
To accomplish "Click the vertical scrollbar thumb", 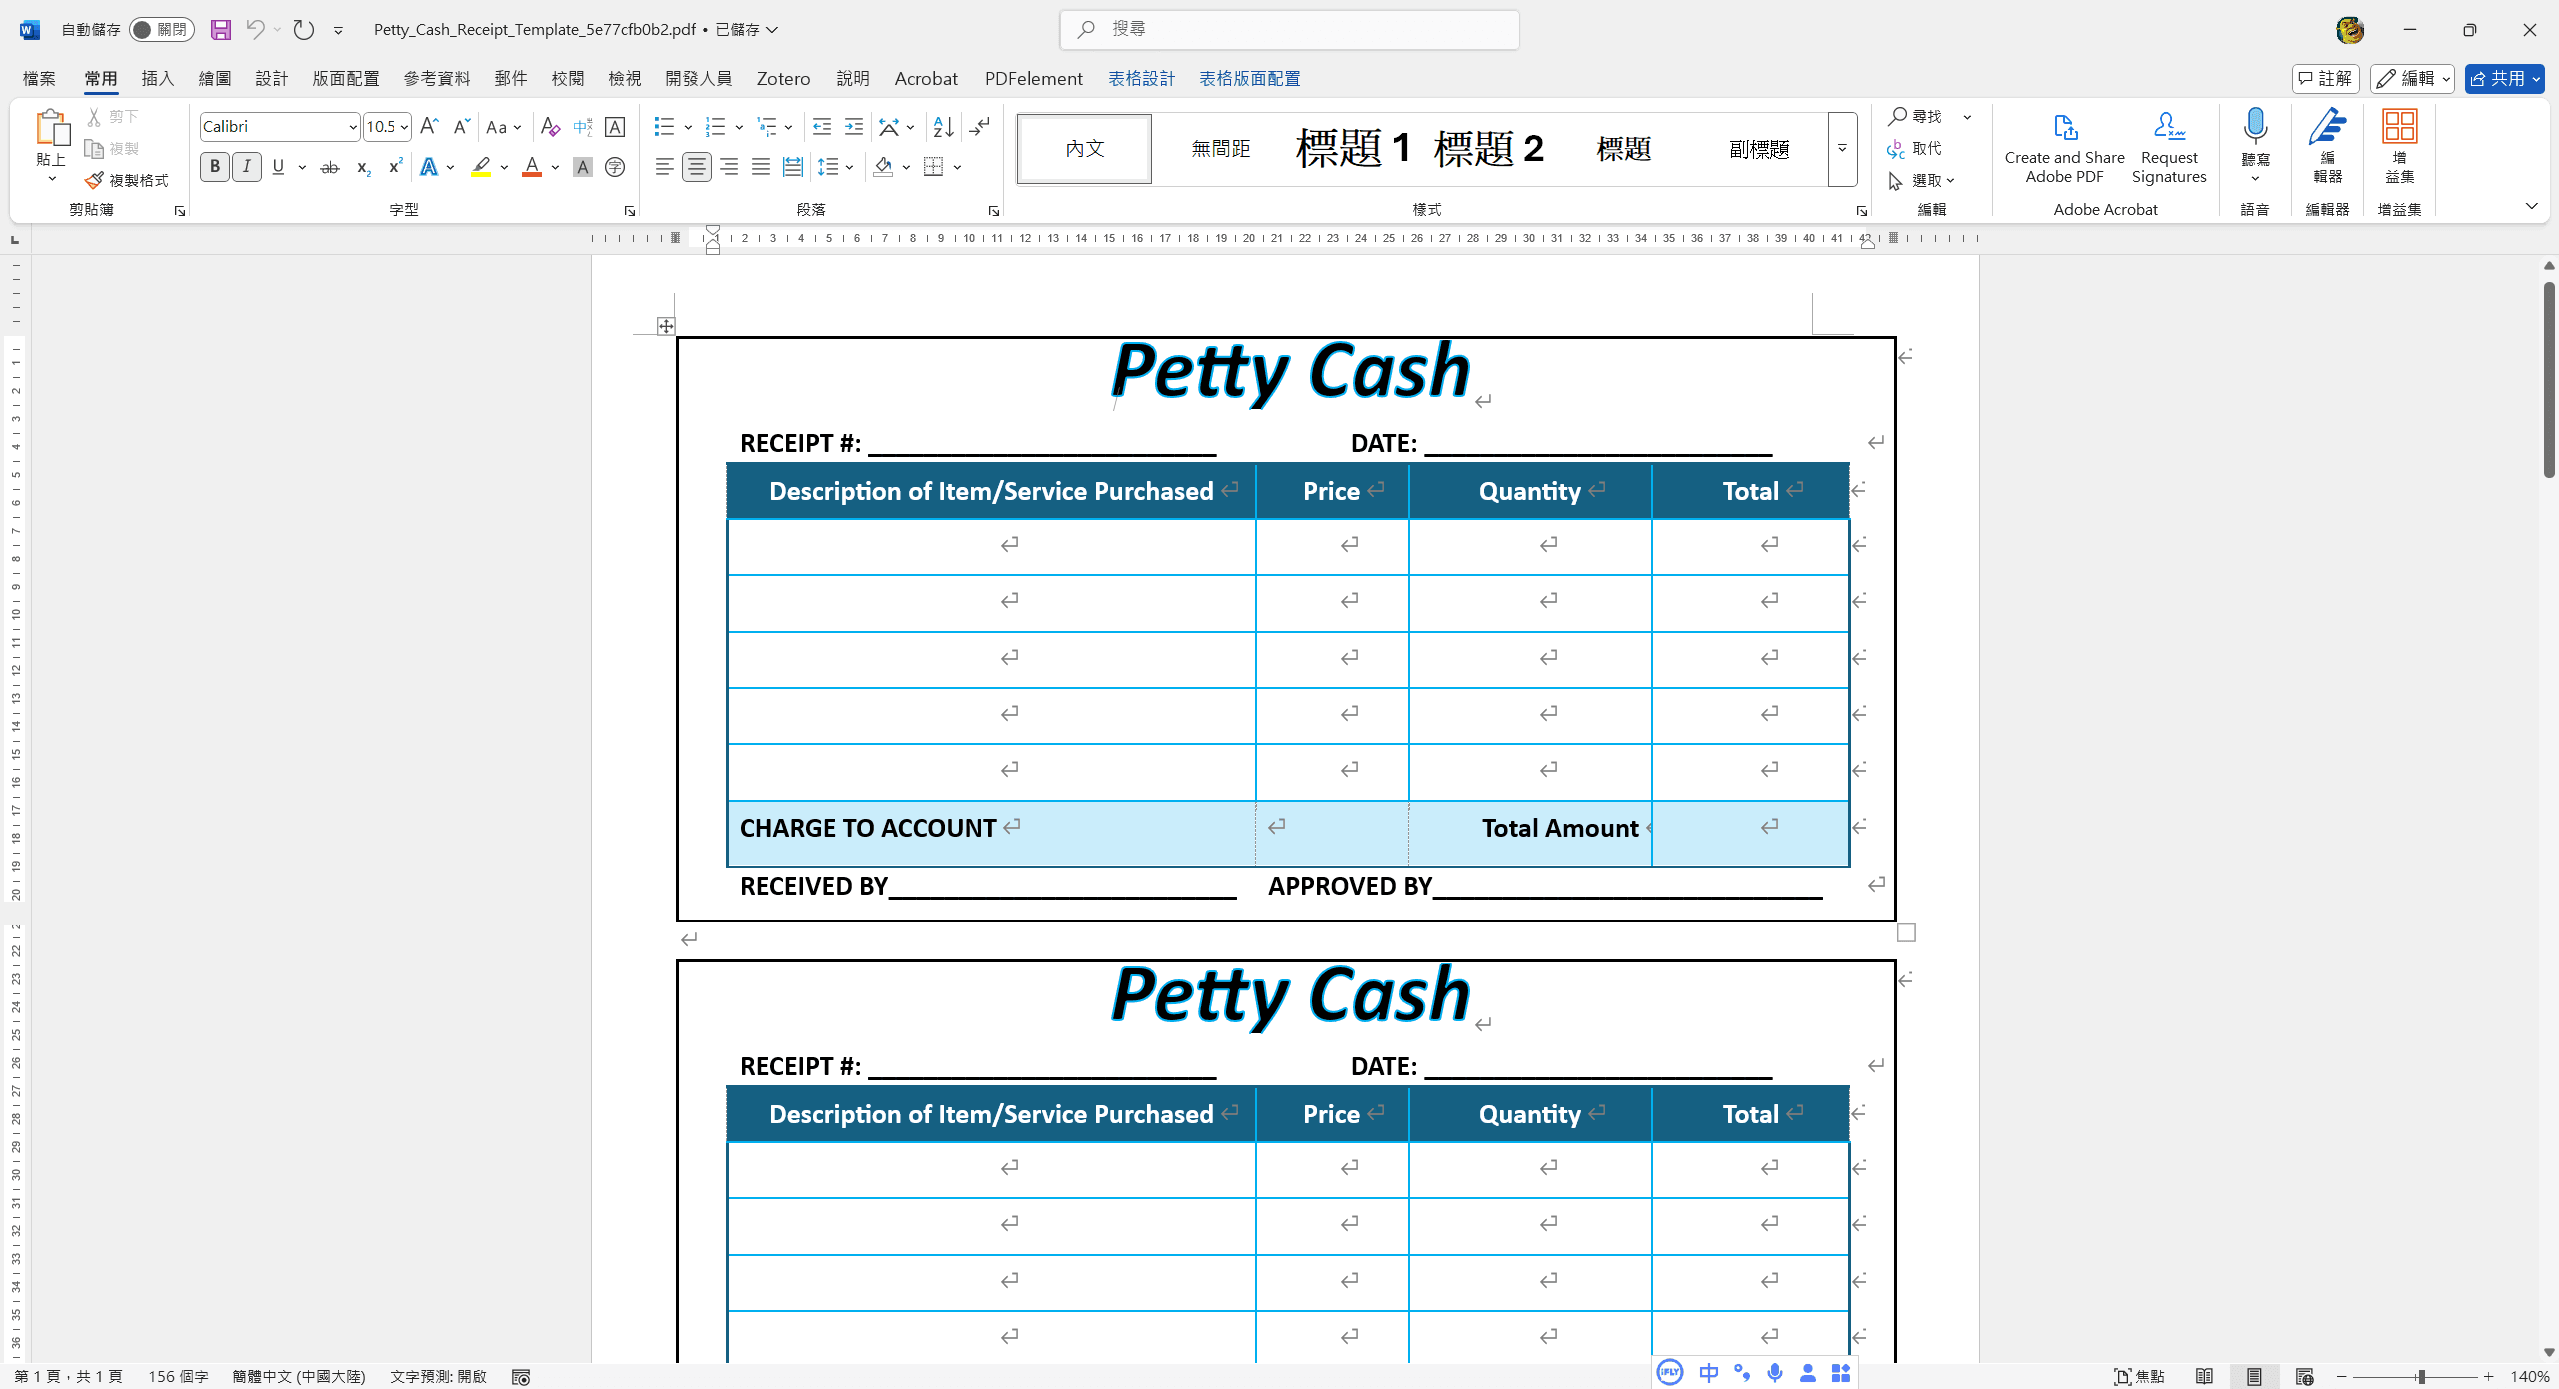I will coord(2549,380).
